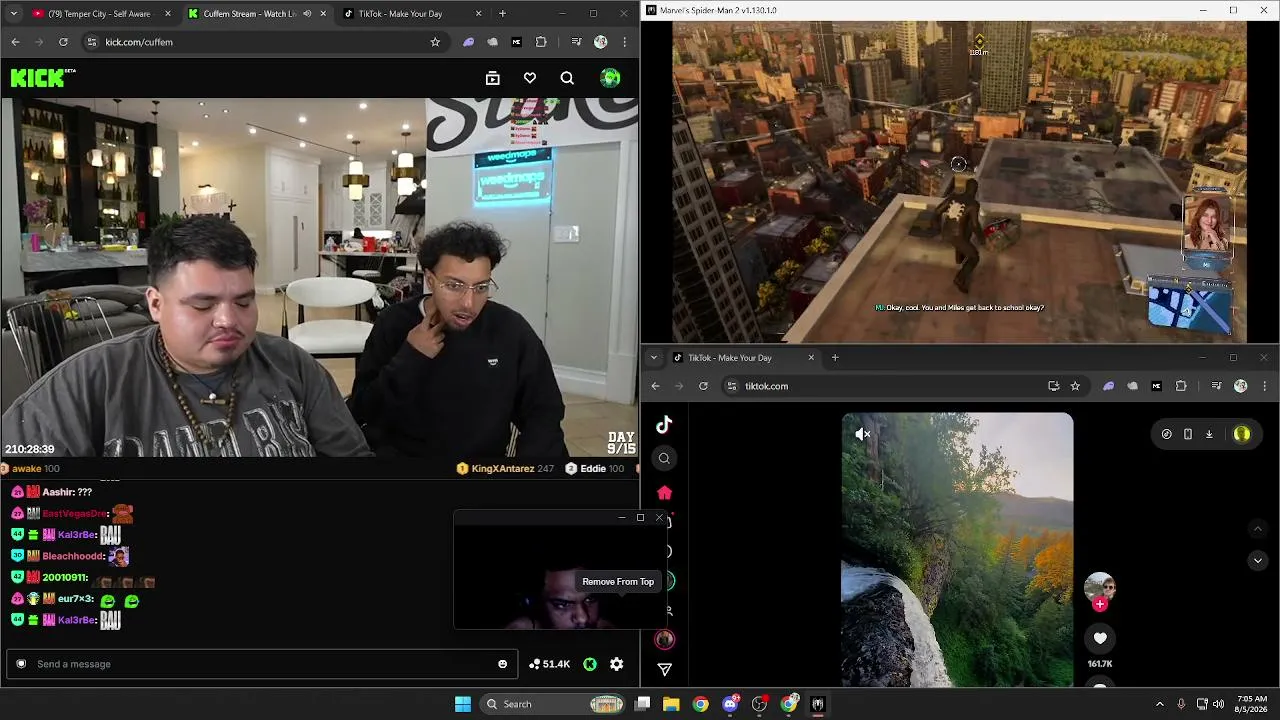Viewport: 1280px width, 720px height.
Task: Open Kick chat settings gear
Action: pos(617,664)
